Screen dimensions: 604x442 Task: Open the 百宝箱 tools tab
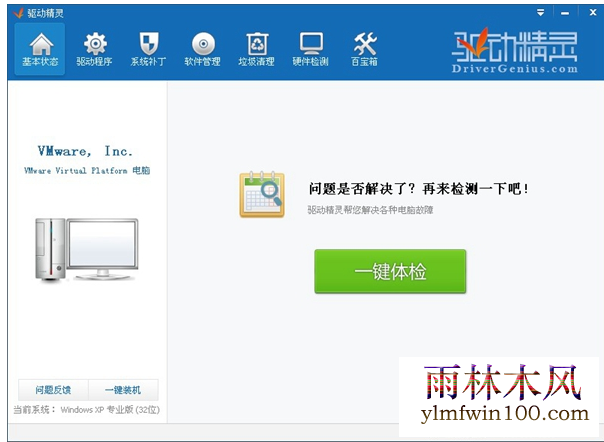[364, 49]
